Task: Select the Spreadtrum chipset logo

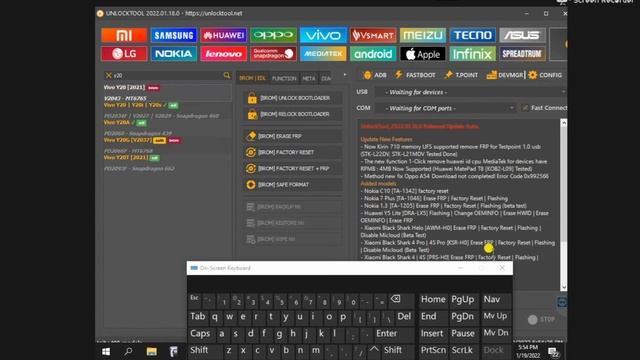Action: tap(522, 53)
